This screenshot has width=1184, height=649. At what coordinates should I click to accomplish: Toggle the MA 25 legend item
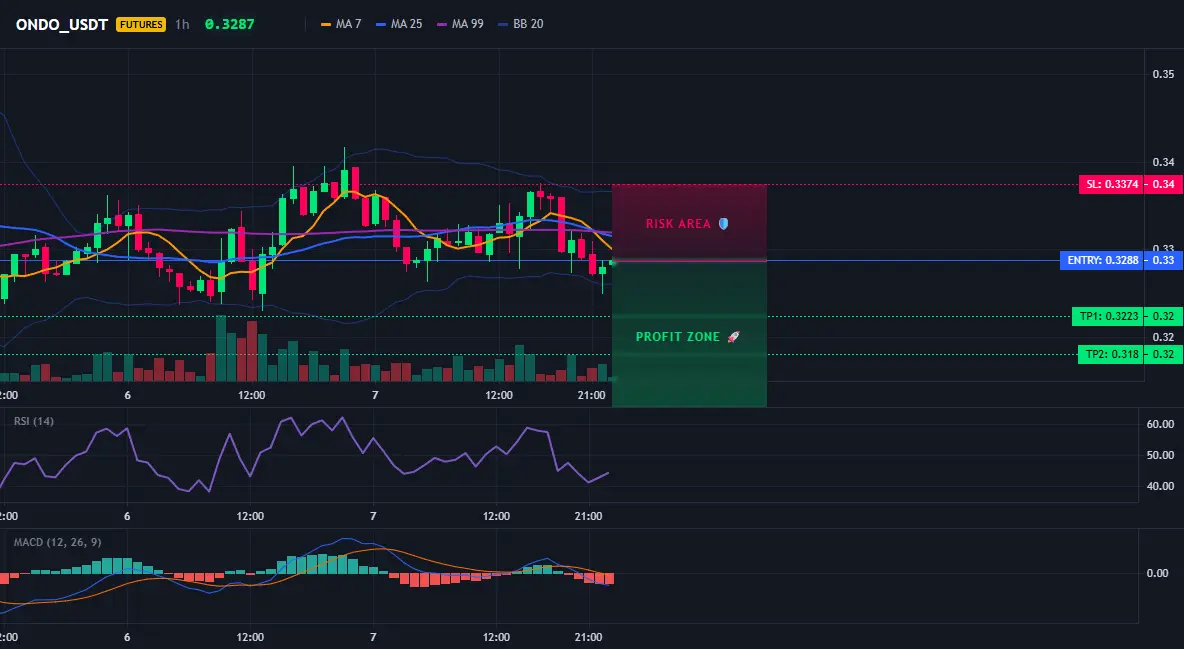(x=399, y=24)
